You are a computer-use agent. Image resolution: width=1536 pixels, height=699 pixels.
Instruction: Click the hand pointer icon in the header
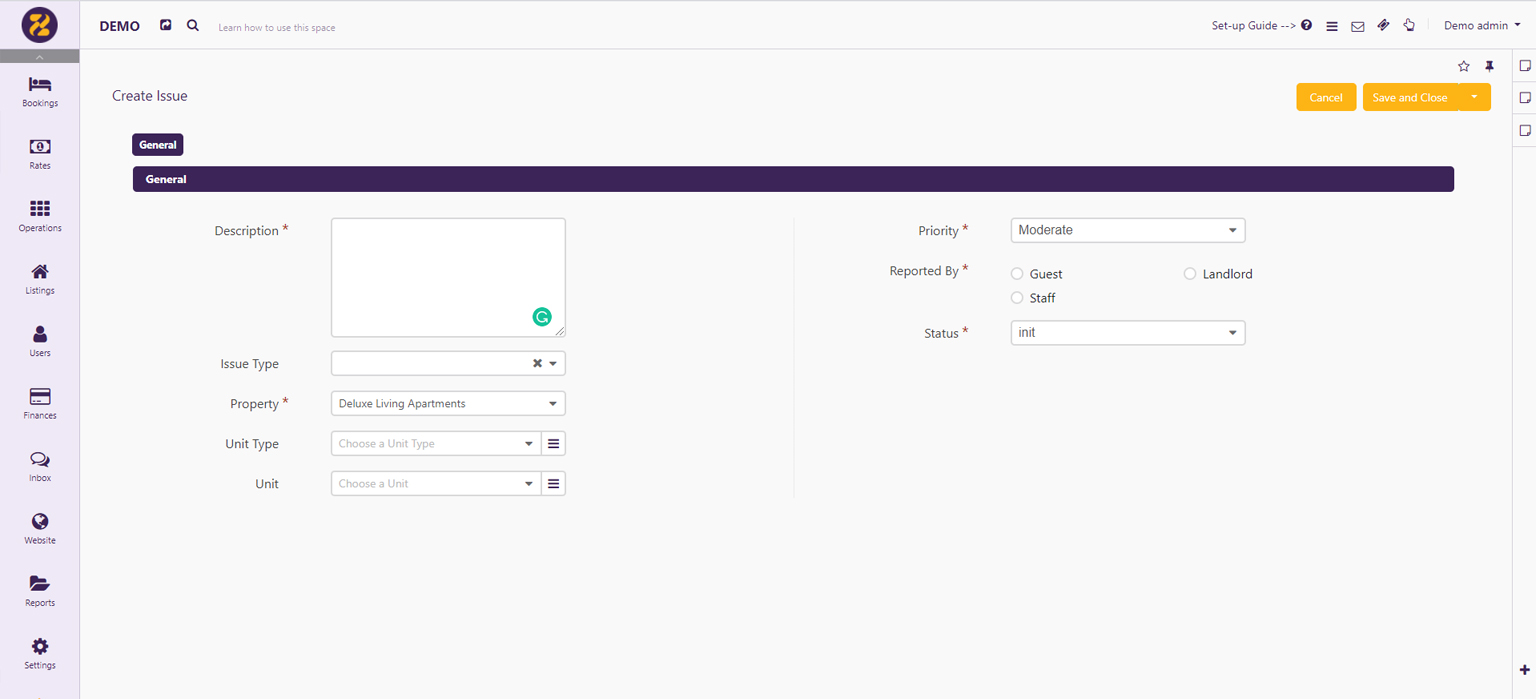coord(1409,26)
